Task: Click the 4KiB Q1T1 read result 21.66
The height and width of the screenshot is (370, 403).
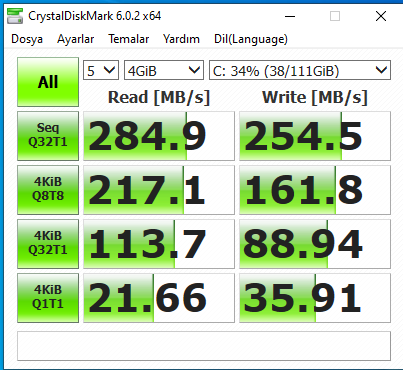Action: tap(159, 298)
